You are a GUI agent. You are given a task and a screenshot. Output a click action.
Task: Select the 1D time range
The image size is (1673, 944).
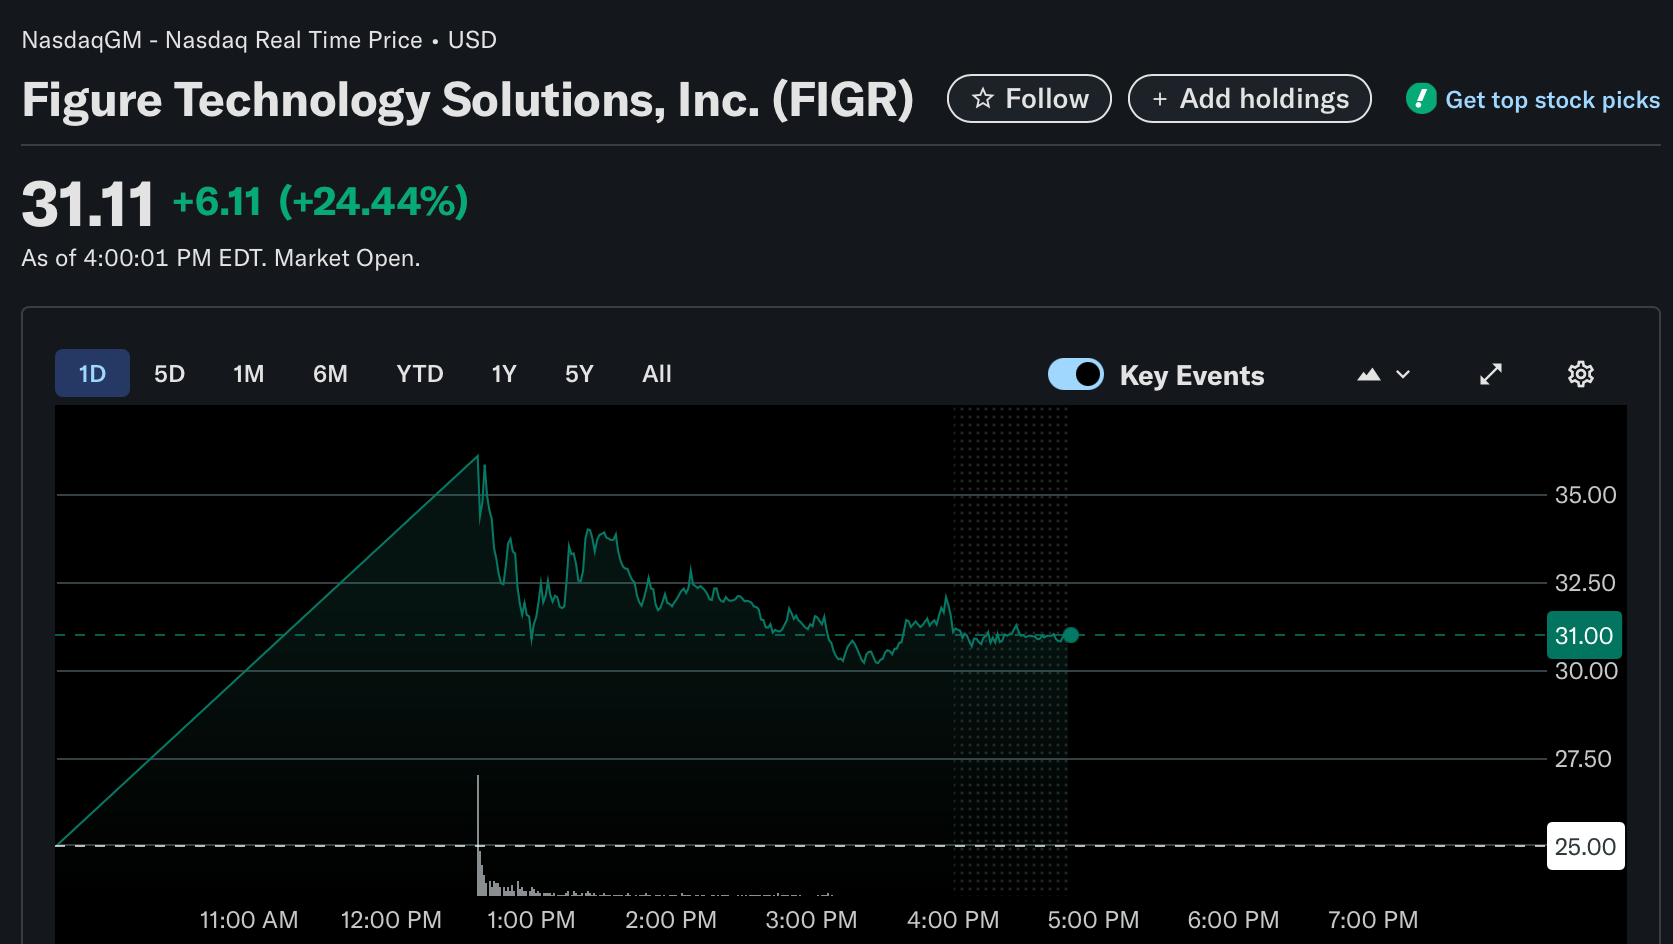click(x=92, y=374)
